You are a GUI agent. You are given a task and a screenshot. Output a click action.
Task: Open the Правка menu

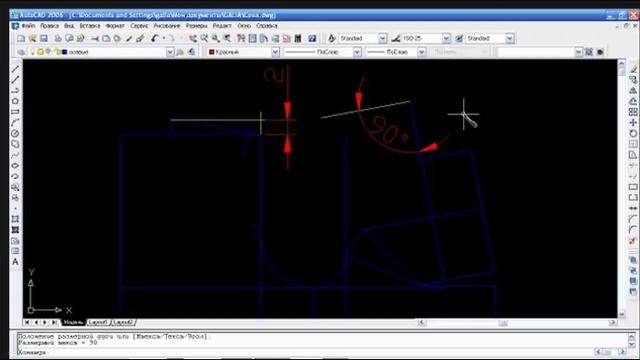[x=49, y=26]
